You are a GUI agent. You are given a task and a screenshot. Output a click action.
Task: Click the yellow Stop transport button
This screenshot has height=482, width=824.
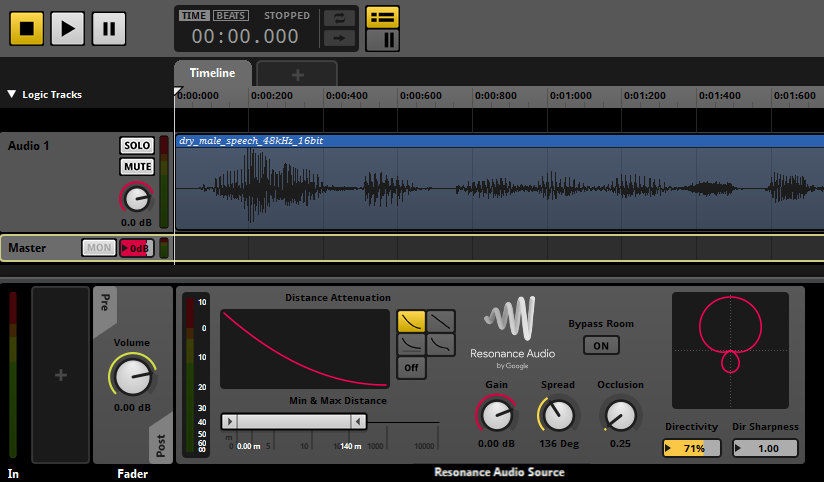tap(26, 28)
